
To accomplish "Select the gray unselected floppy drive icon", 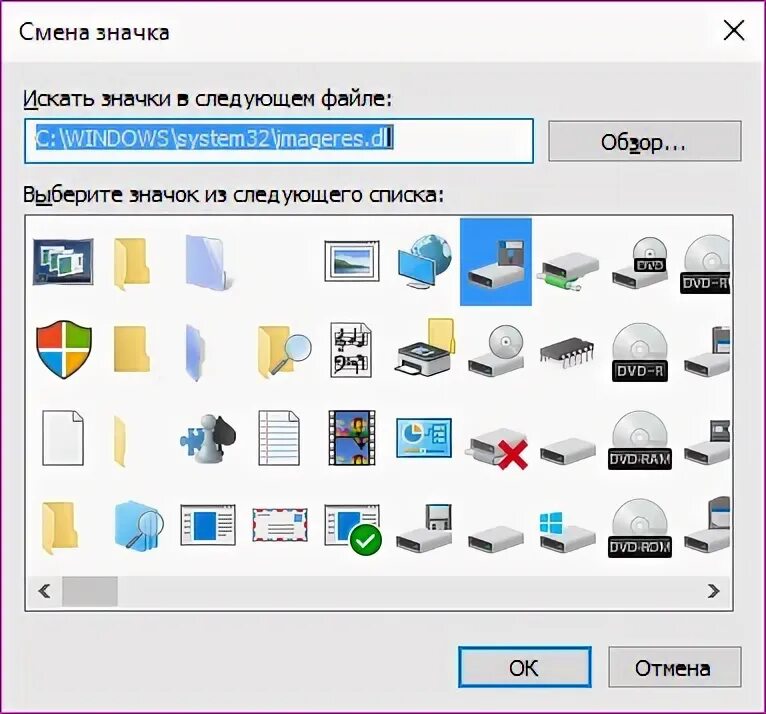I will click(x=424, y=530).
